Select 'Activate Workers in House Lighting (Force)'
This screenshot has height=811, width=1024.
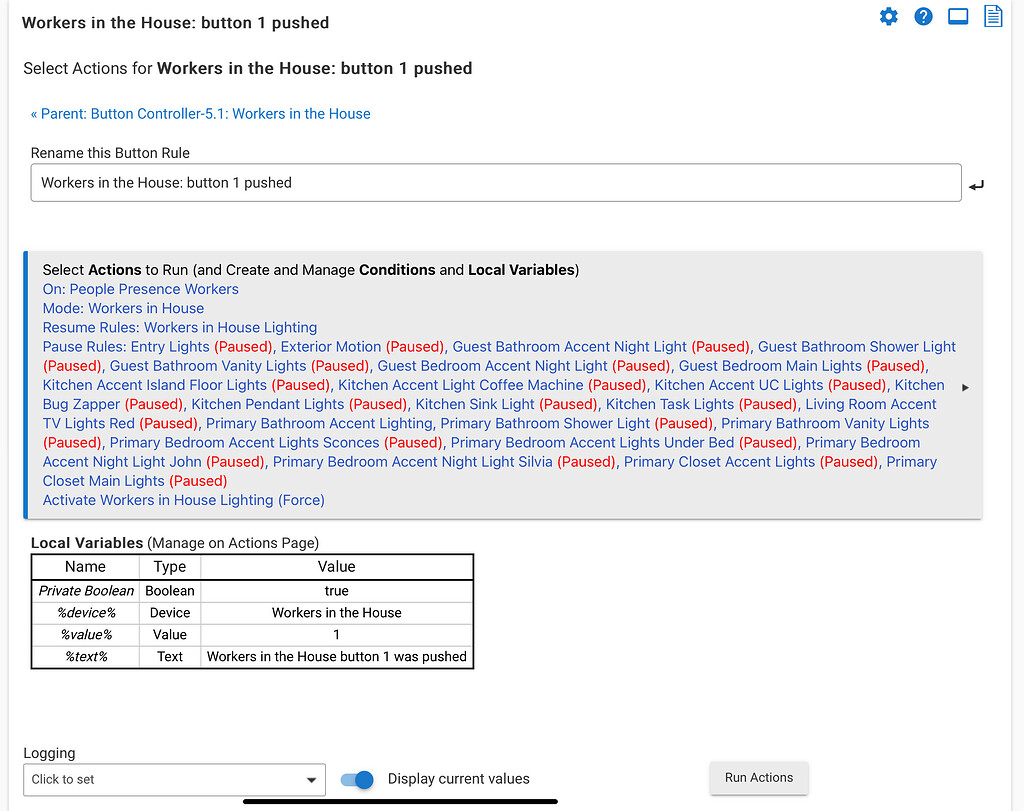183,500
